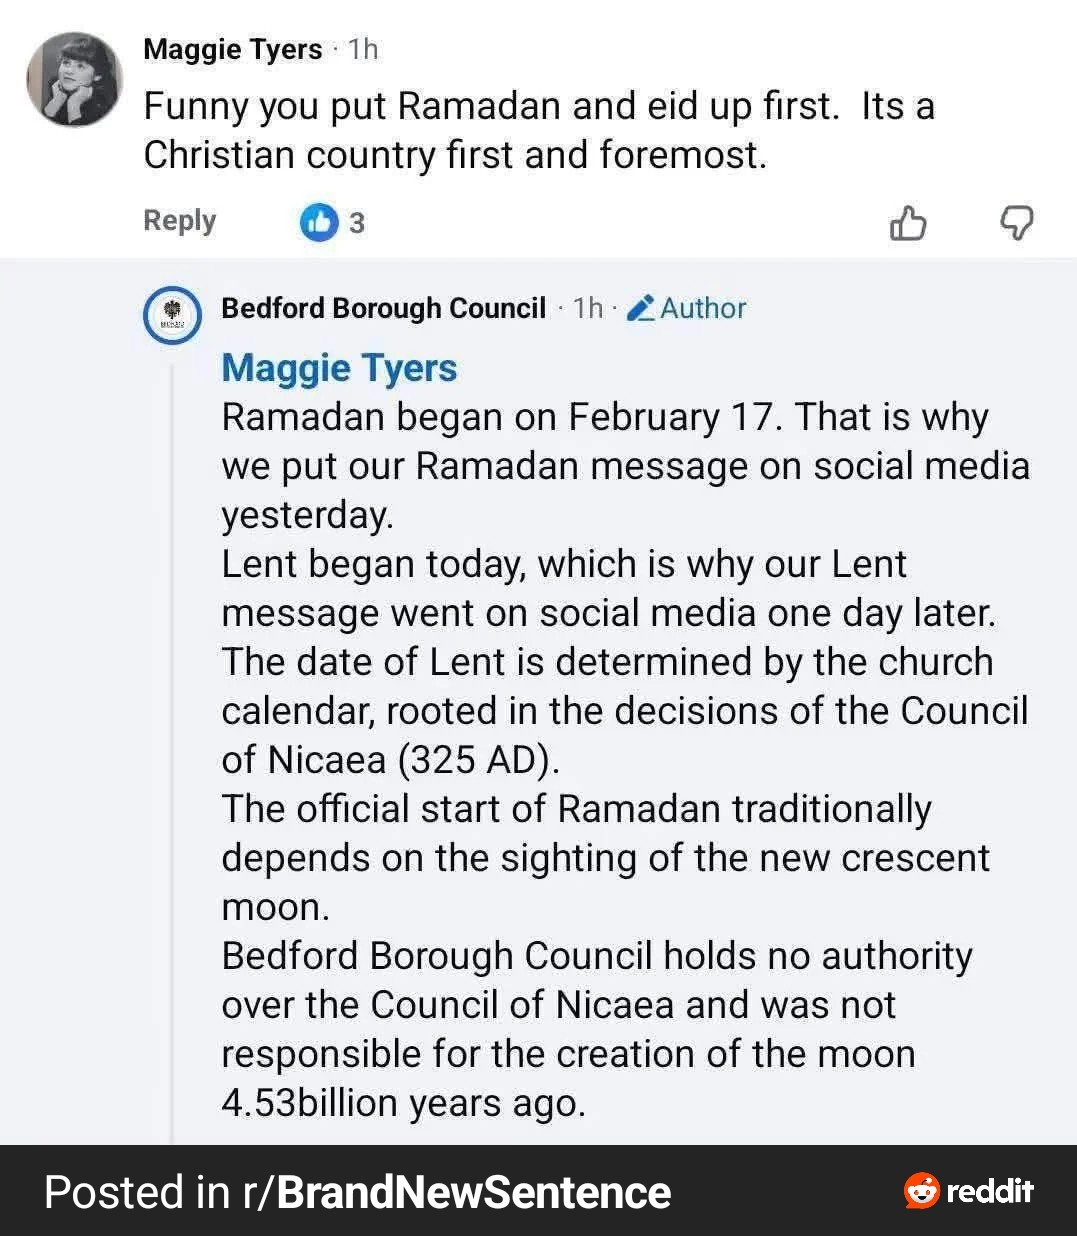
Task: Click the blue like reaction icon
Action: tap(319, 222)
